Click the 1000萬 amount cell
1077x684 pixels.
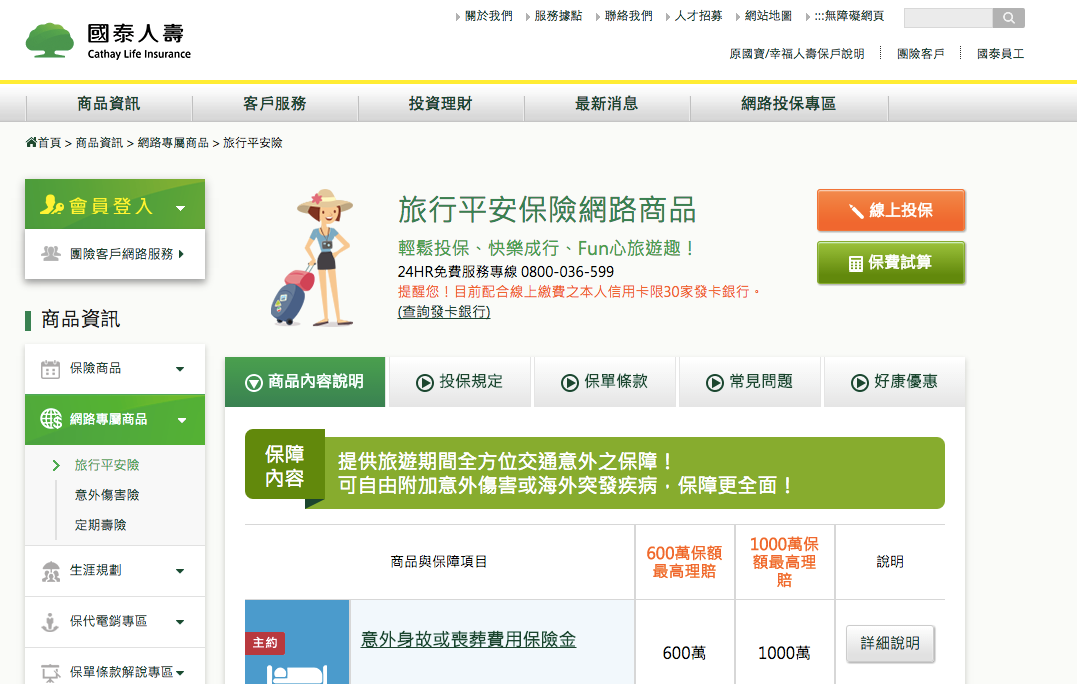[784, 653]
